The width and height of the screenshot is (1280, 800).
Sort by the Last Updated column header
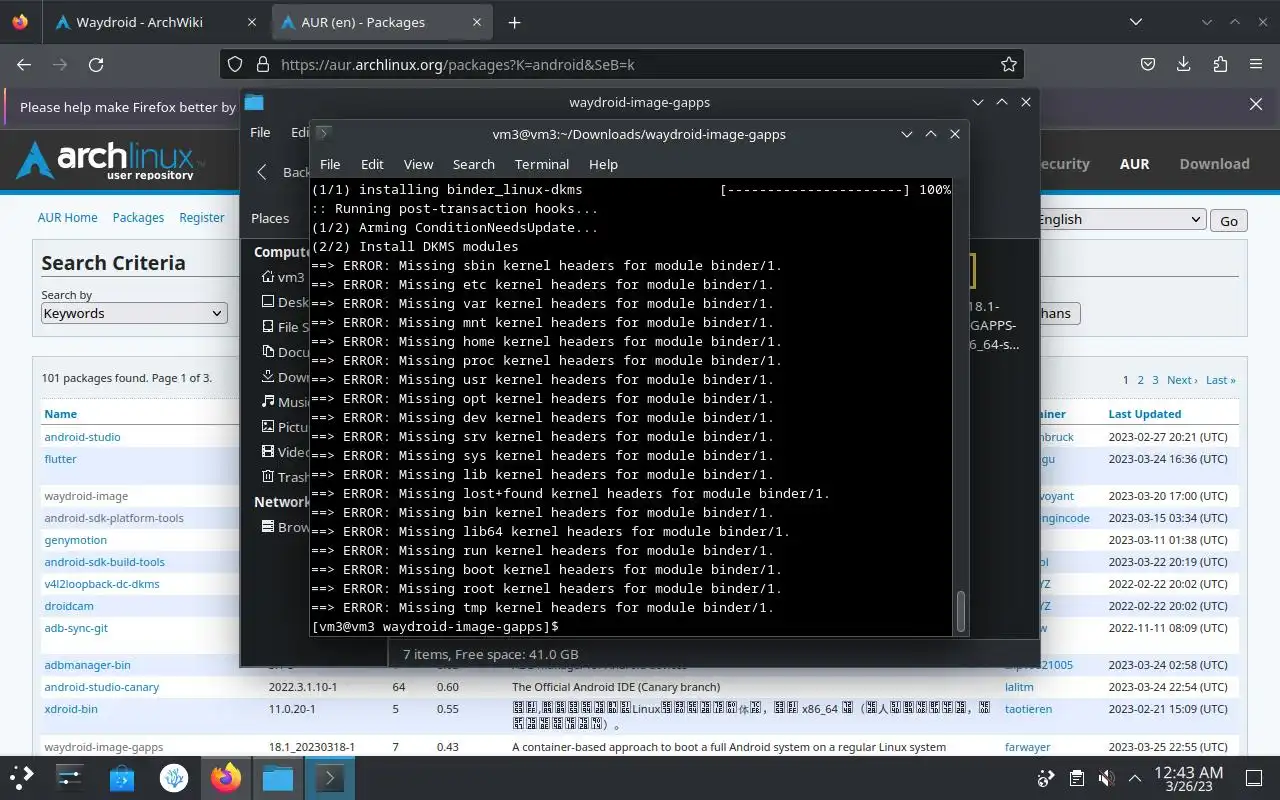pos(1144,414)
